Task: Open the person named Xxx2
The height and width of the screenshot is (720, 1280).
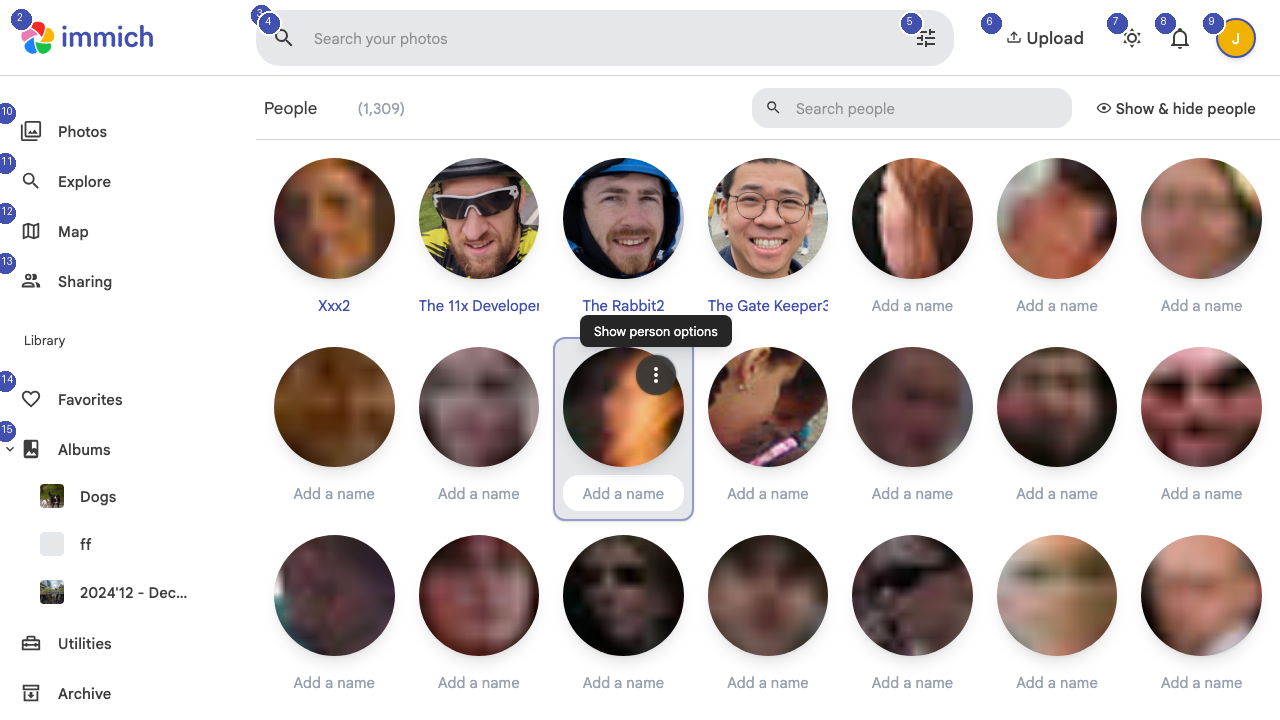Action: click(334, 219)
